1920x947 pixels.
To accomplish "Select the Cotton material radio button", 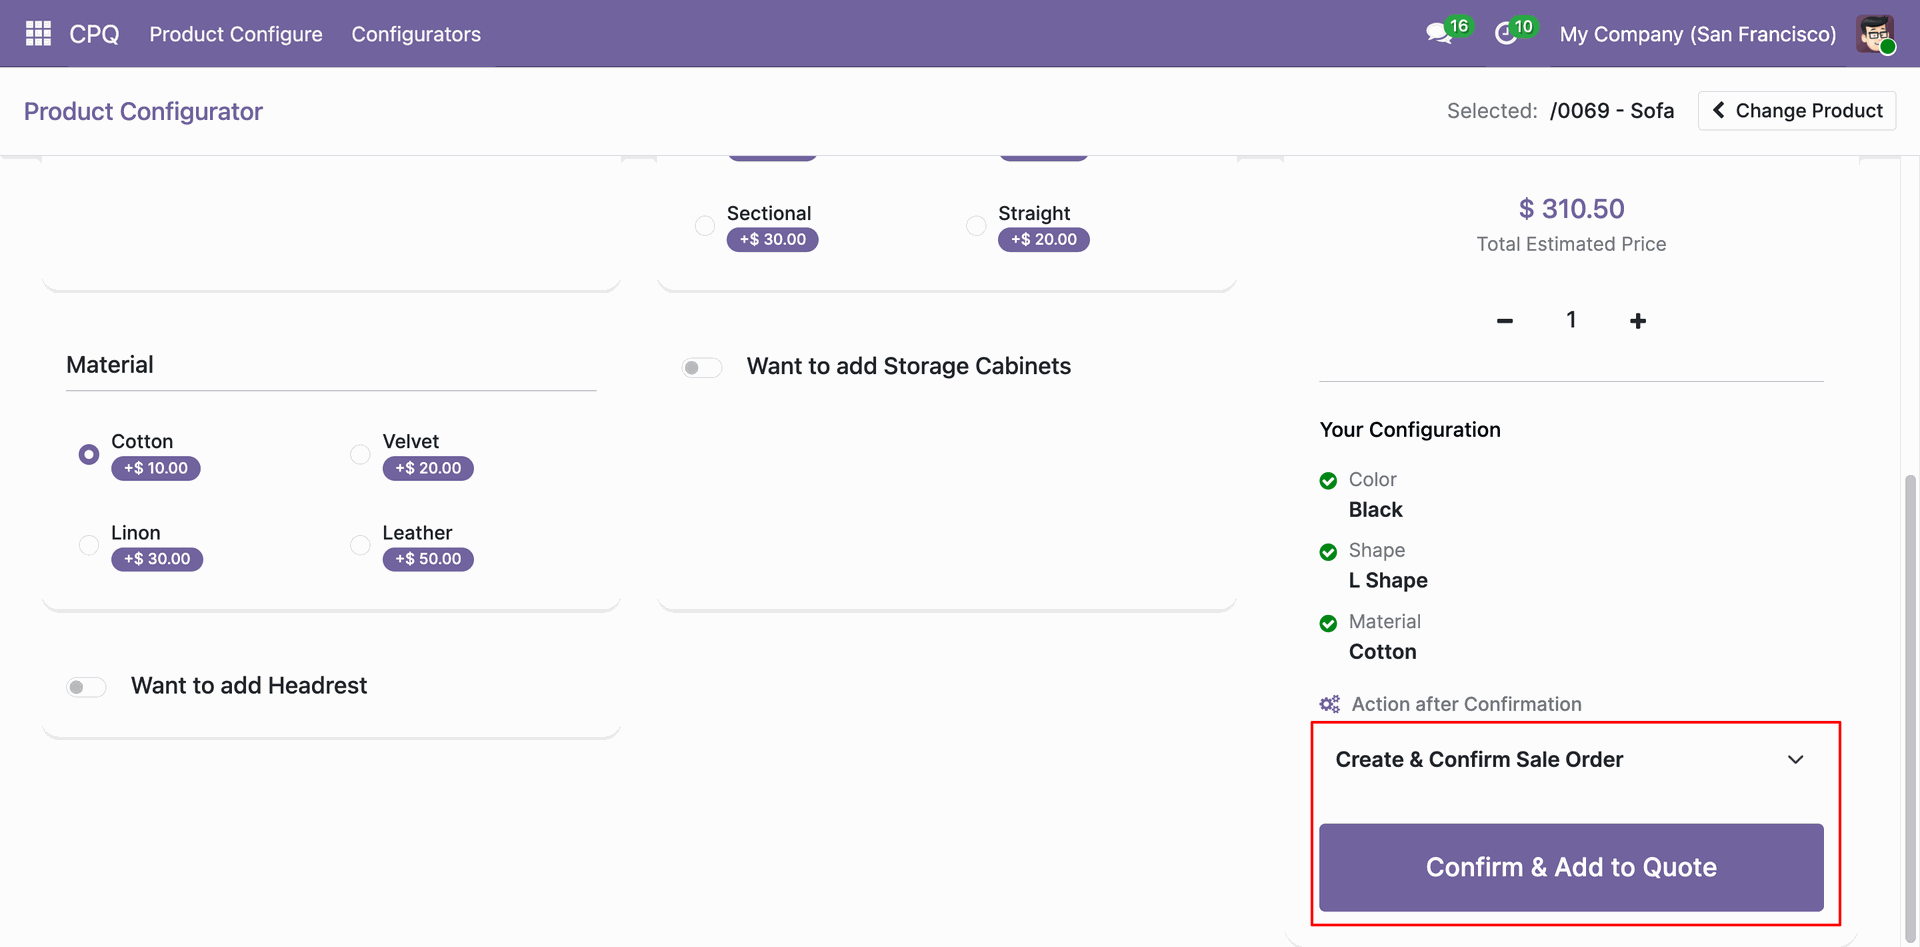I will tap(89, 454).
